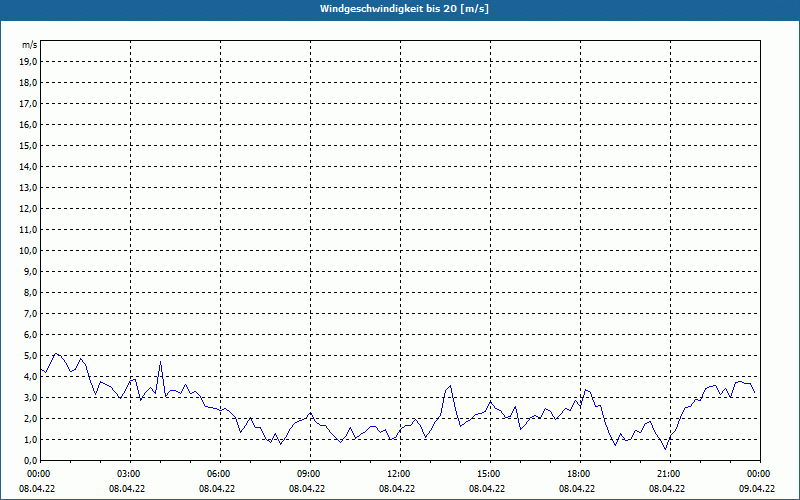Screen dimensions: 800x500
Task: Click the 5,0 y-axis label
Action: tap(29, 356)
